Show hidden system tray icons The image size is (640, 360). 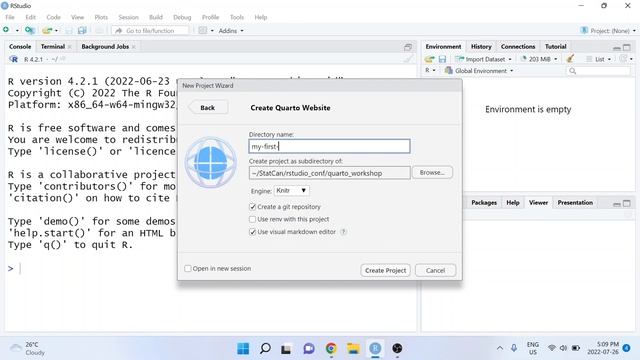(x=500, y=348)
